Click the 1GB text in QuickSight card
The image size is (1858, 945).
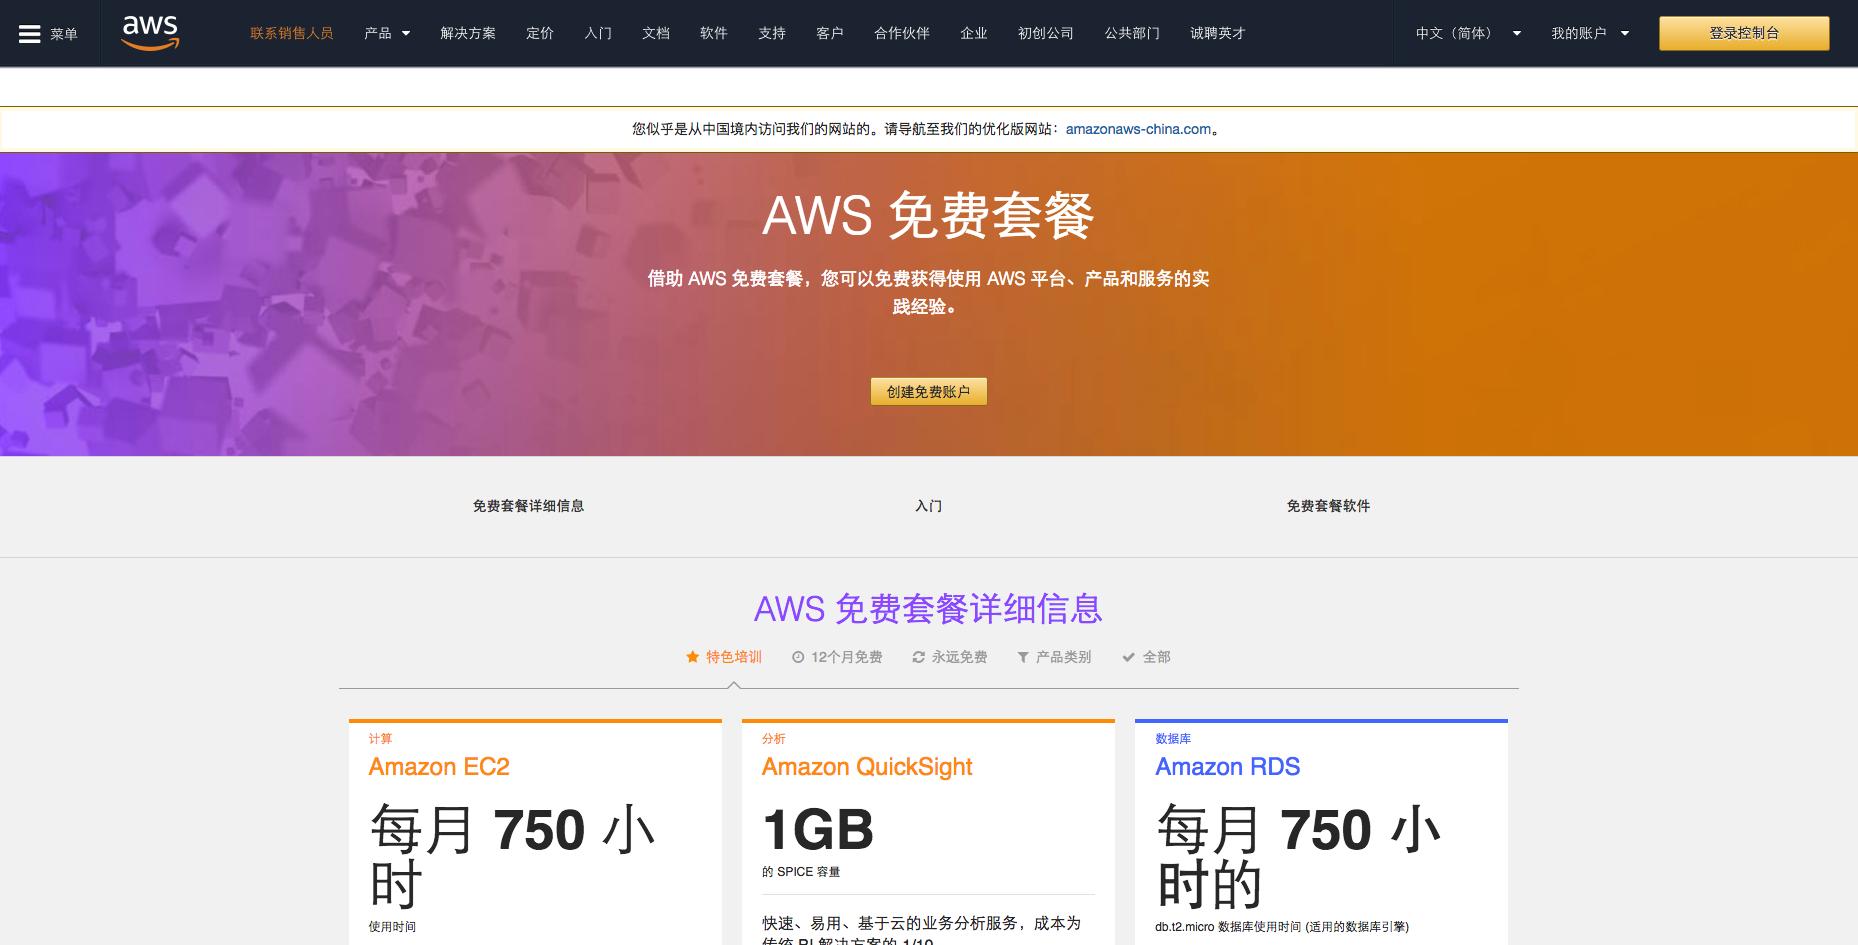(818, 830)
